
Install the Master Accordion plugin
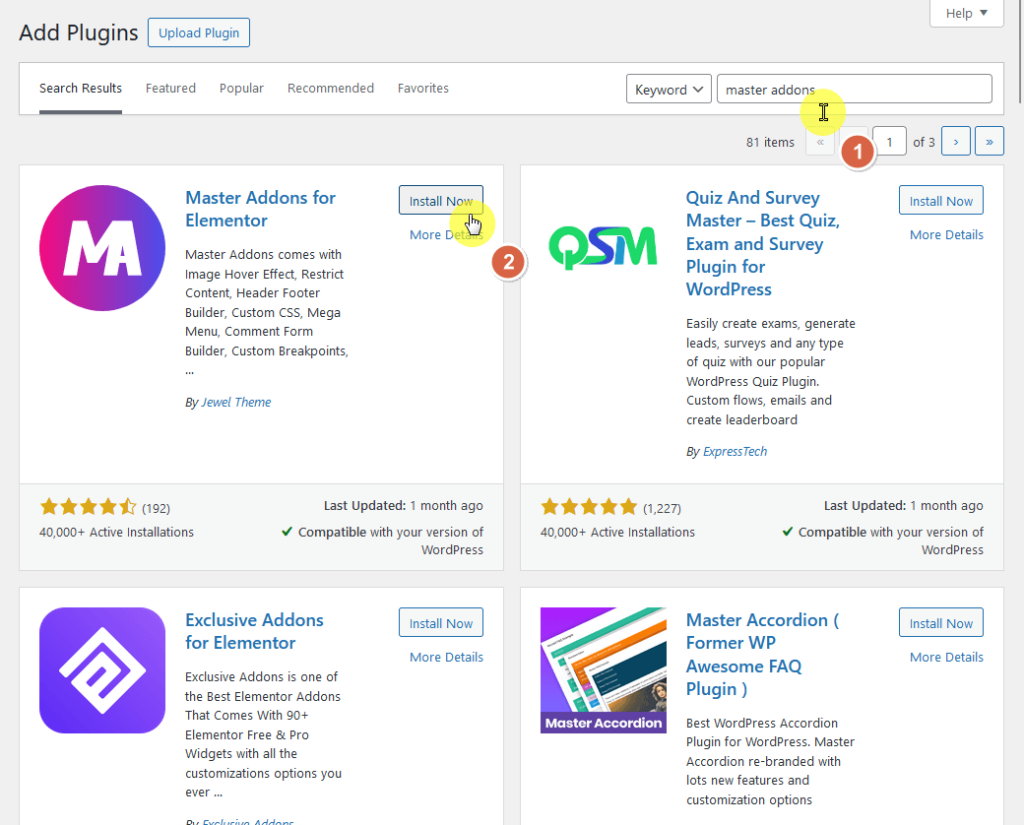pos(941,623)
